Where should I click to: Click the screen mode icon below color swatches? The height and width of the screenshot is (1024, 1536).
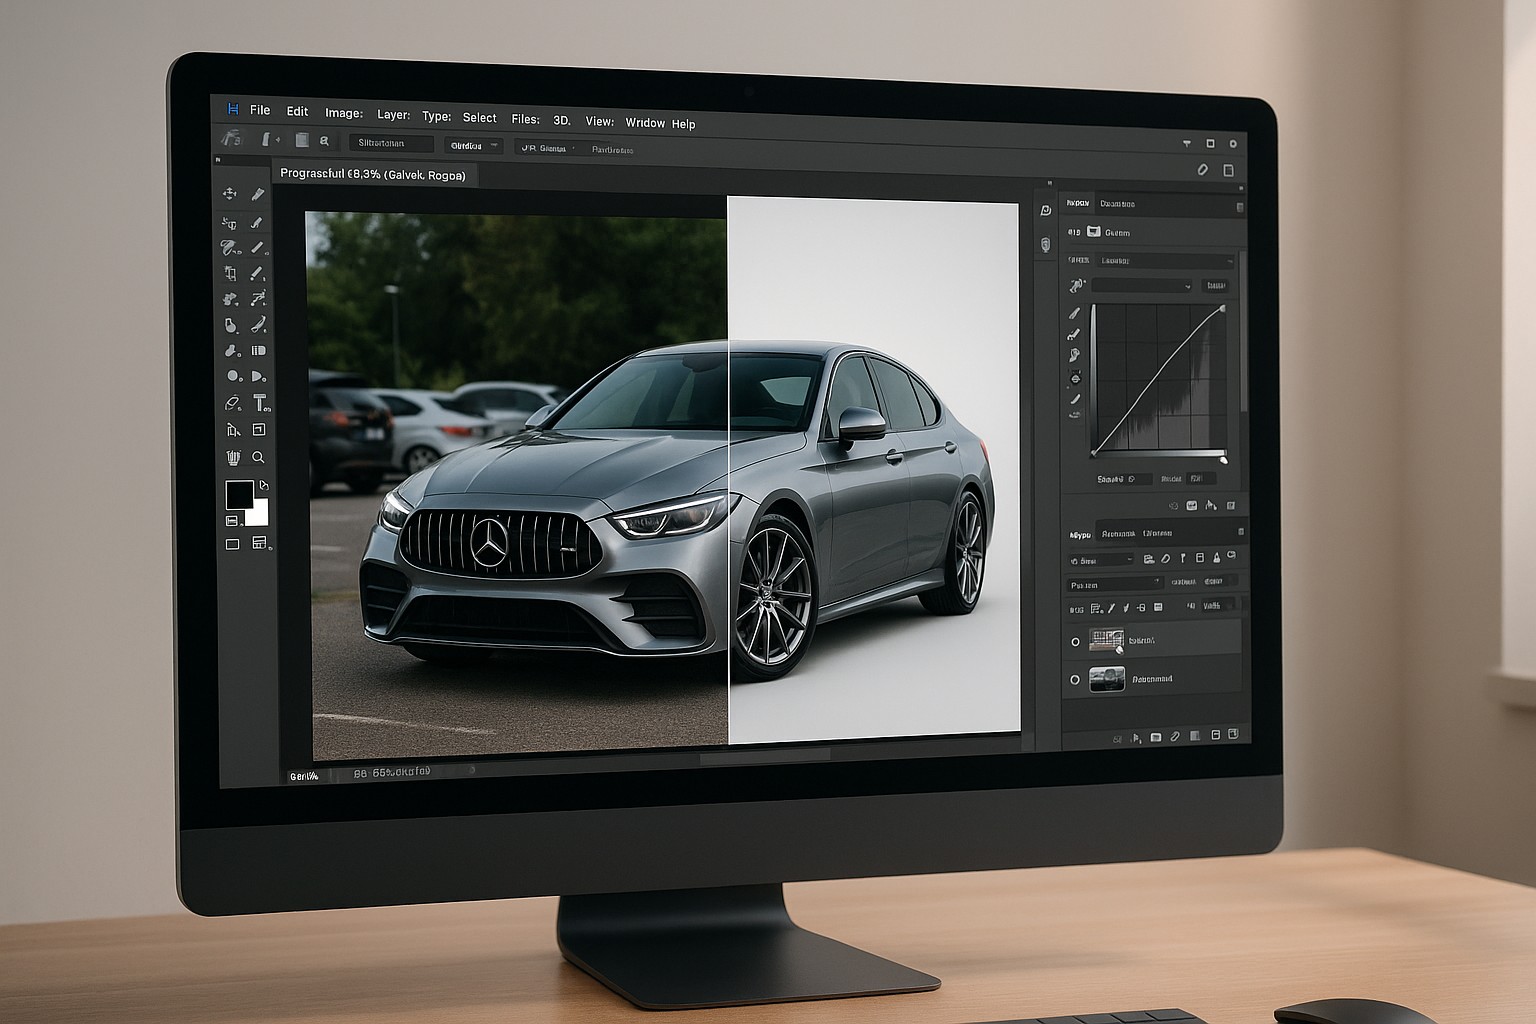tap(232, 544)
